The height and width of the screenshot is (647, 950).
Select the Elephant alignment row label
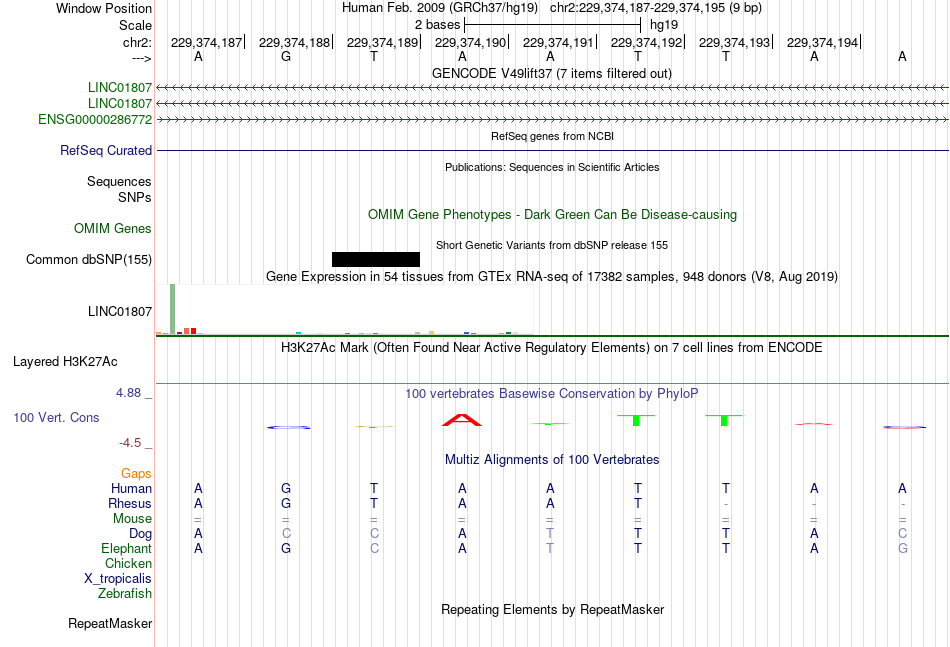click(127, 548)
